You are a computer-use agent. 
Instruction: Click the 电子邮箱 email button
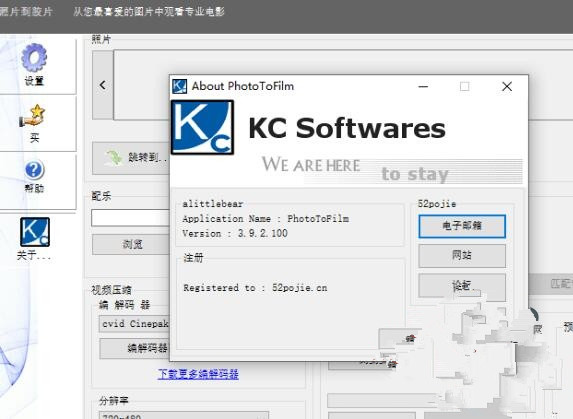click(x=462, y=226)
